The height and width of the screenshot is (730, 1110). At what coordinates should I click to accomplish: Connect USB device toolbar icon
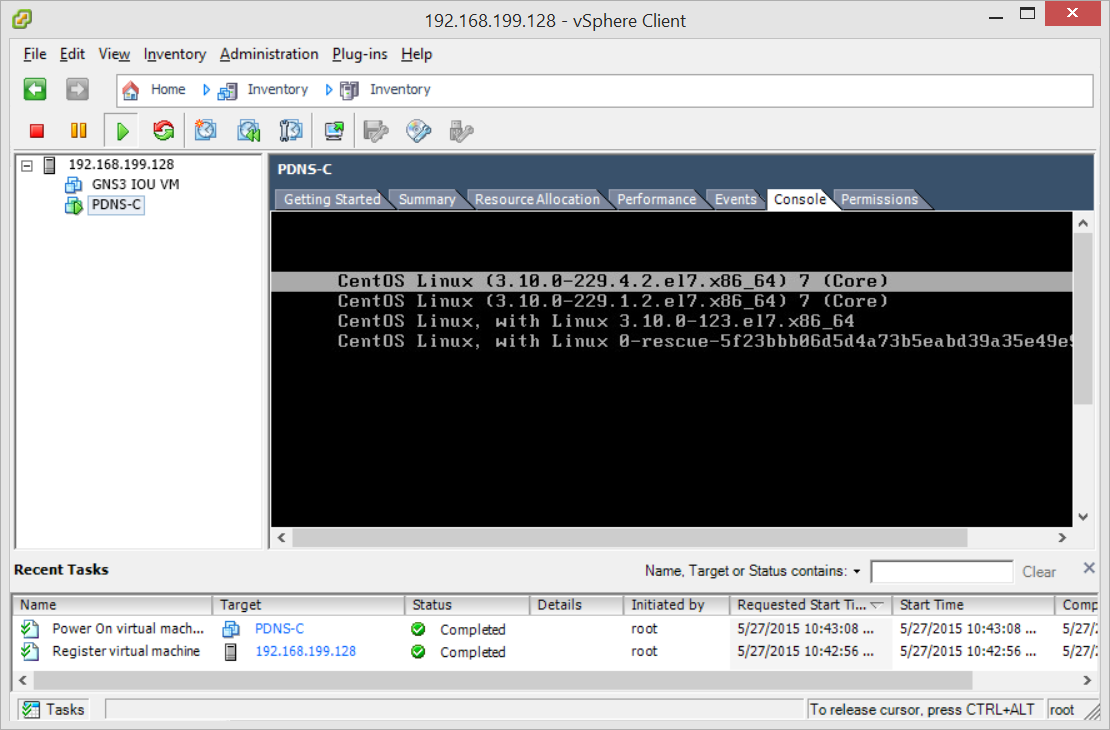pyautogui.click(x=461, y=131)
